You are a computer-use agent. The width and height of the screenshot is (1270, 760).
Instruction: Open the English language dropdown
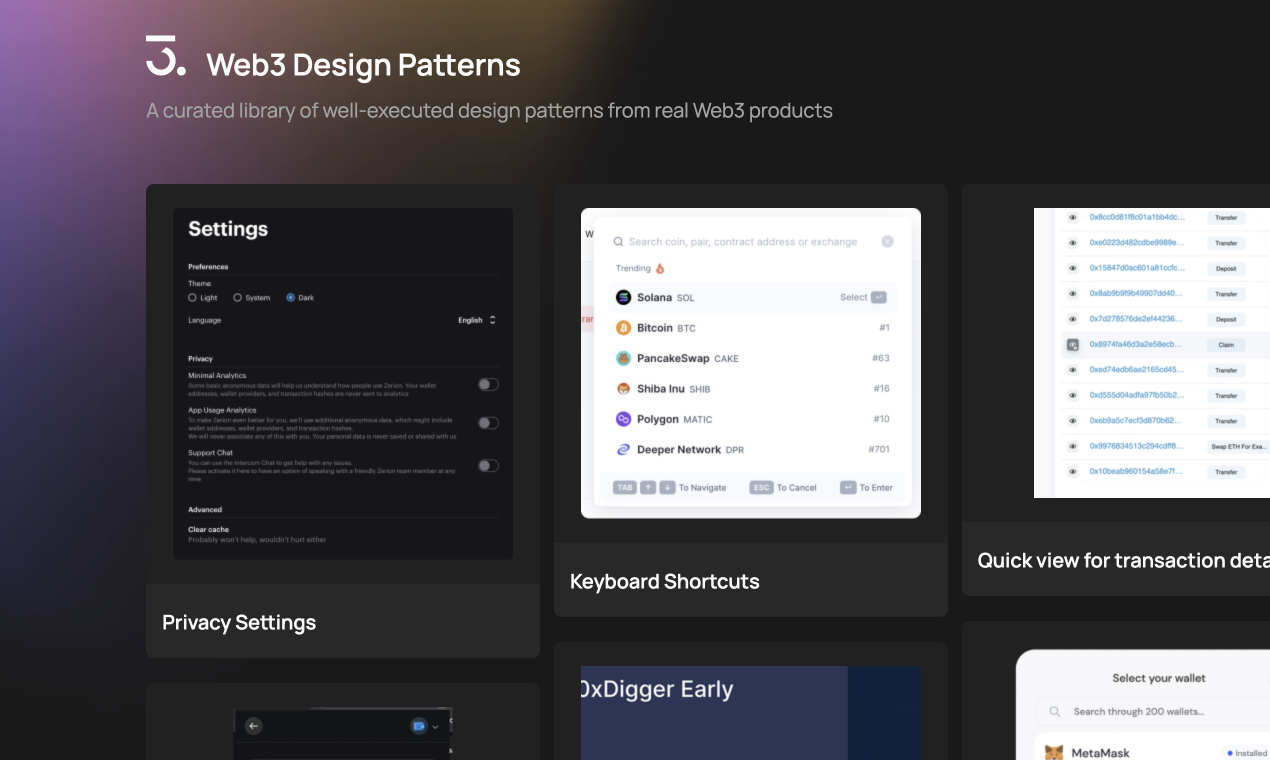coord(477,320)
